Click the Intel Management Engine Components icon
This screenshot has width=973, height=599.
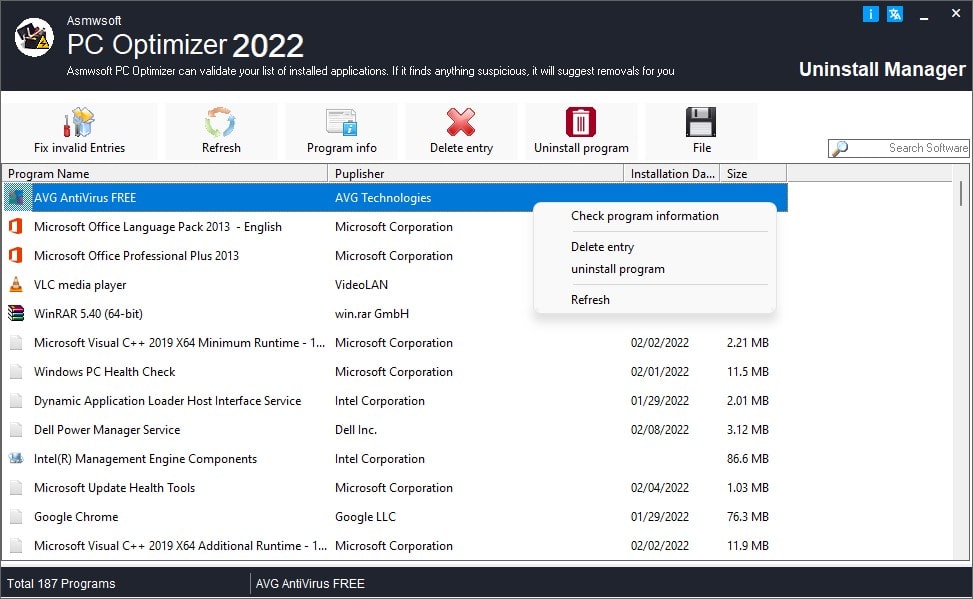click(x=16, y=458)
